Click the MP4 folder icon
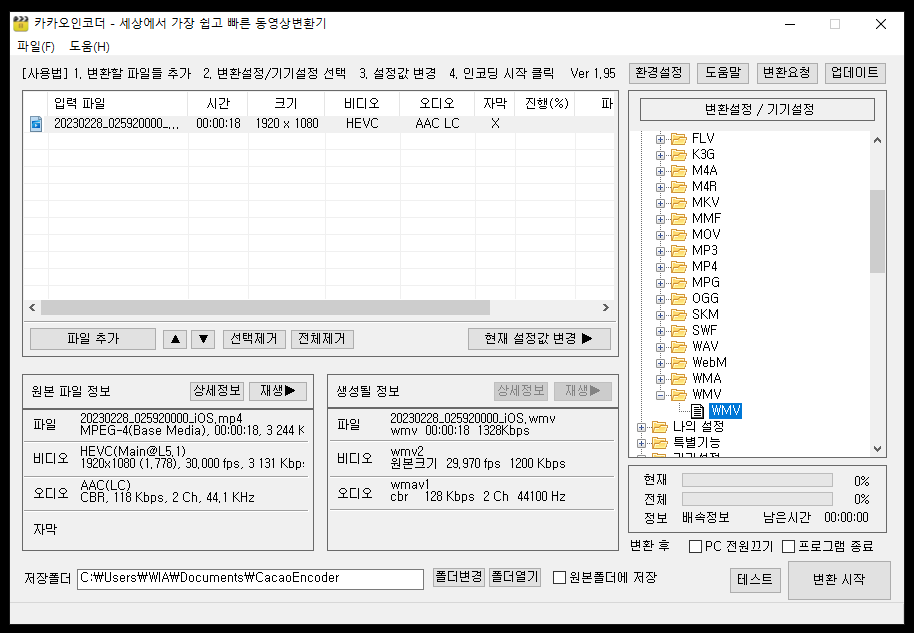 pyautogui.click(x=678, y=267)
